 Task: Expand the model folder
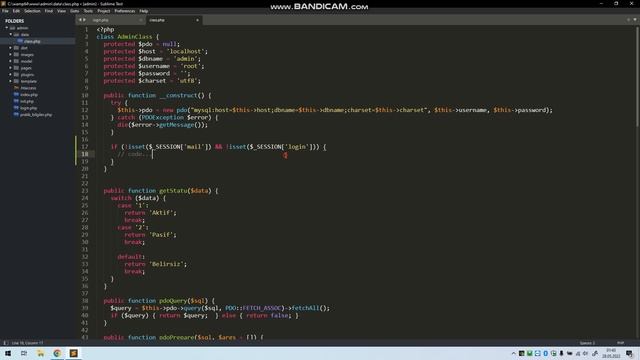coord(11,61)
